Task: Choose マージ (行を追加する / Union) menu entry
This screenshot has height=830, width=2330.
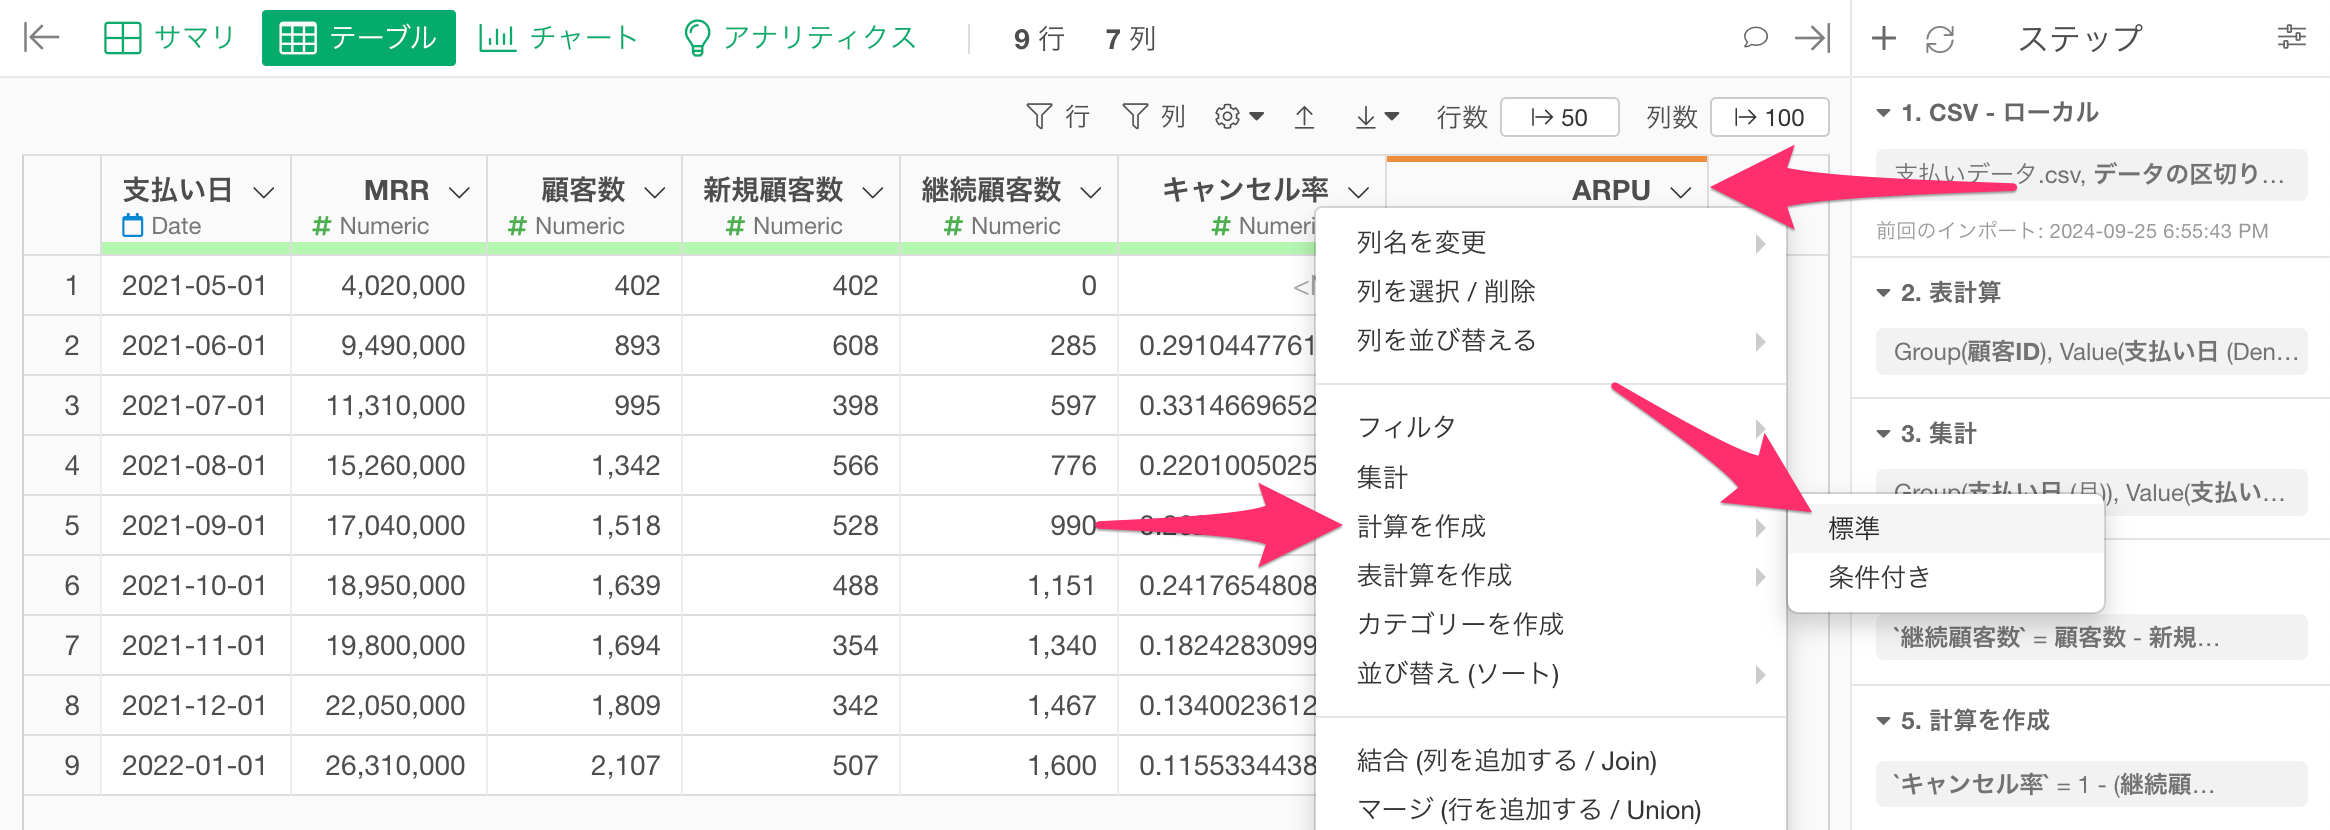Action: click(1551, 809)
